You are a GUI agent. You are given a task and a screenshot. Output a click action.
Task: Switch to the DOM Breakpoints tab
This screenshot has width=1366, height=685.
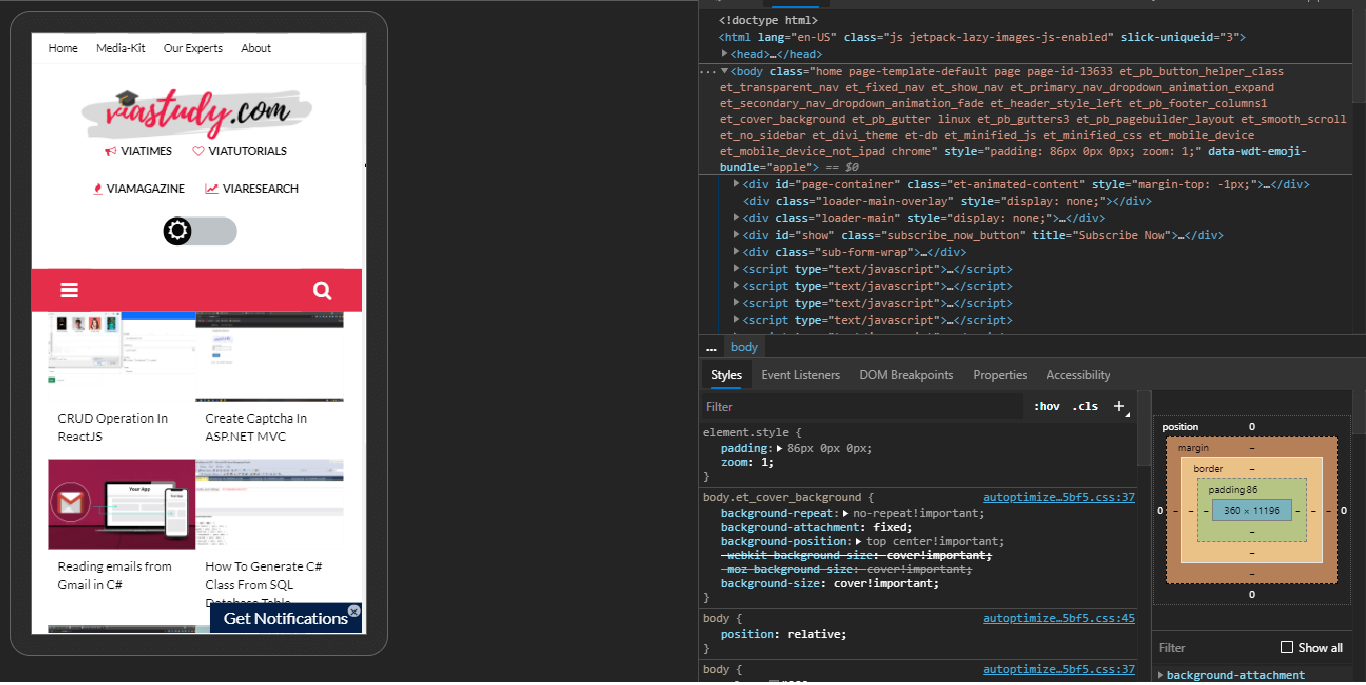906,375
